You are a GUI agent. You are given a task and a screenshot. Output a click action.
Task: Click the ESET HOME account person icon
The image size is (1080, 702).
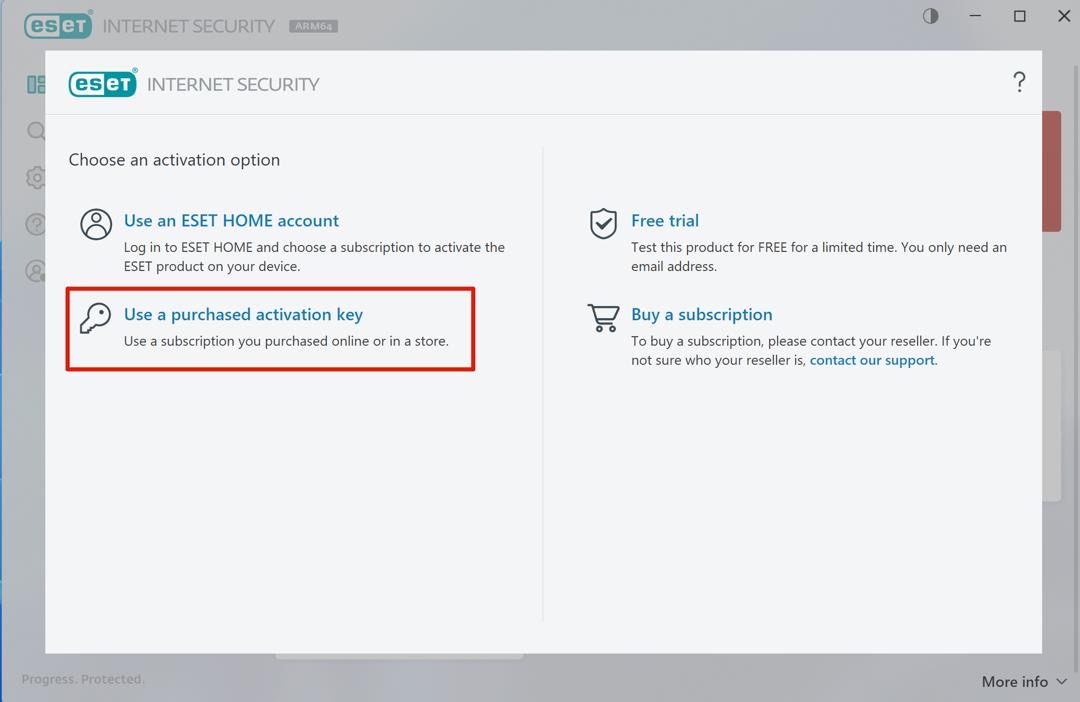96,225
